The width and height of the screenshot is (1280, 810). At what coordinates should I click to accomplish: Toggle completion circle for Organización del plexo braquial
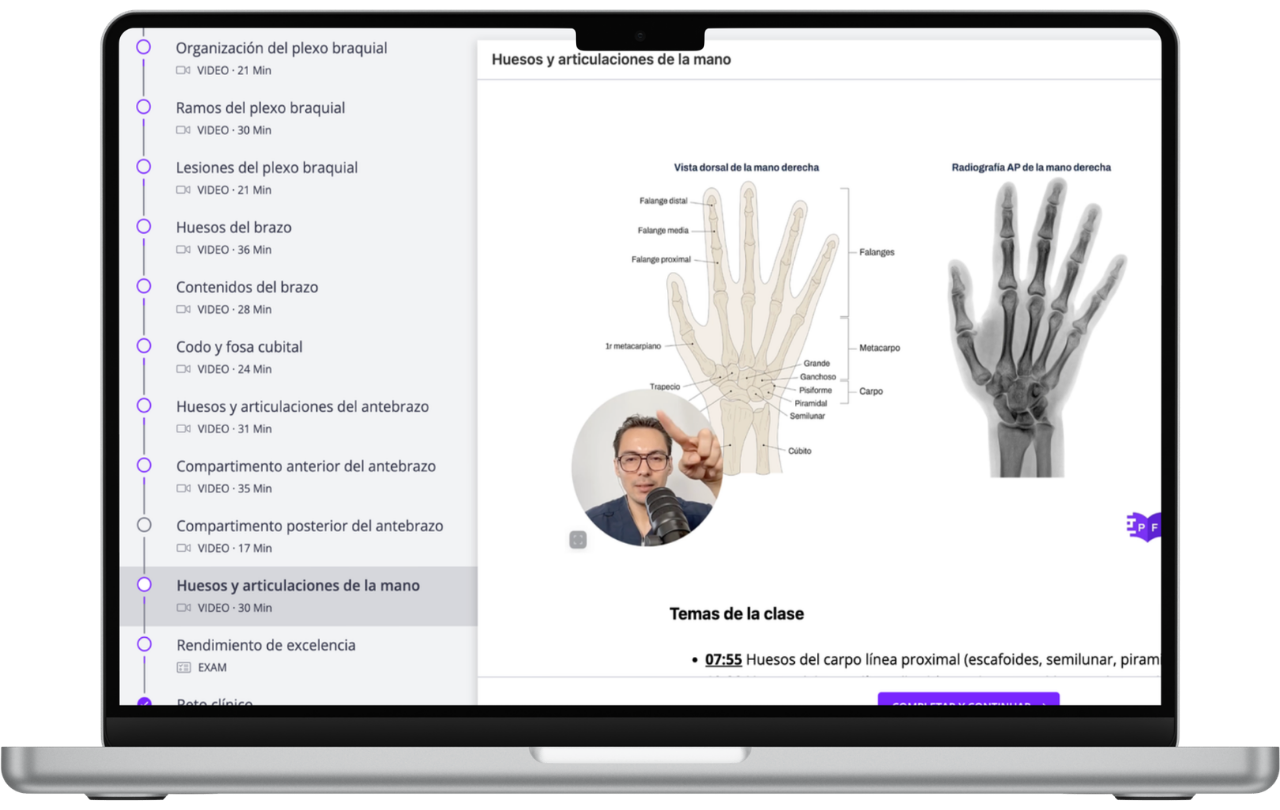(x=144, y=47)
